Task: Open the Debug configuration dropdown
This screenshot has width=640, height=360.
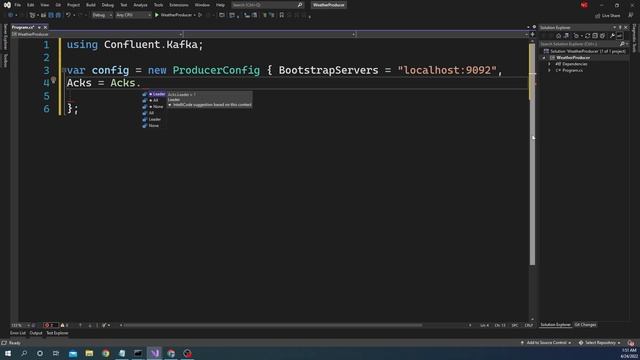Action: pyautogui.click(x=102, y=15)
